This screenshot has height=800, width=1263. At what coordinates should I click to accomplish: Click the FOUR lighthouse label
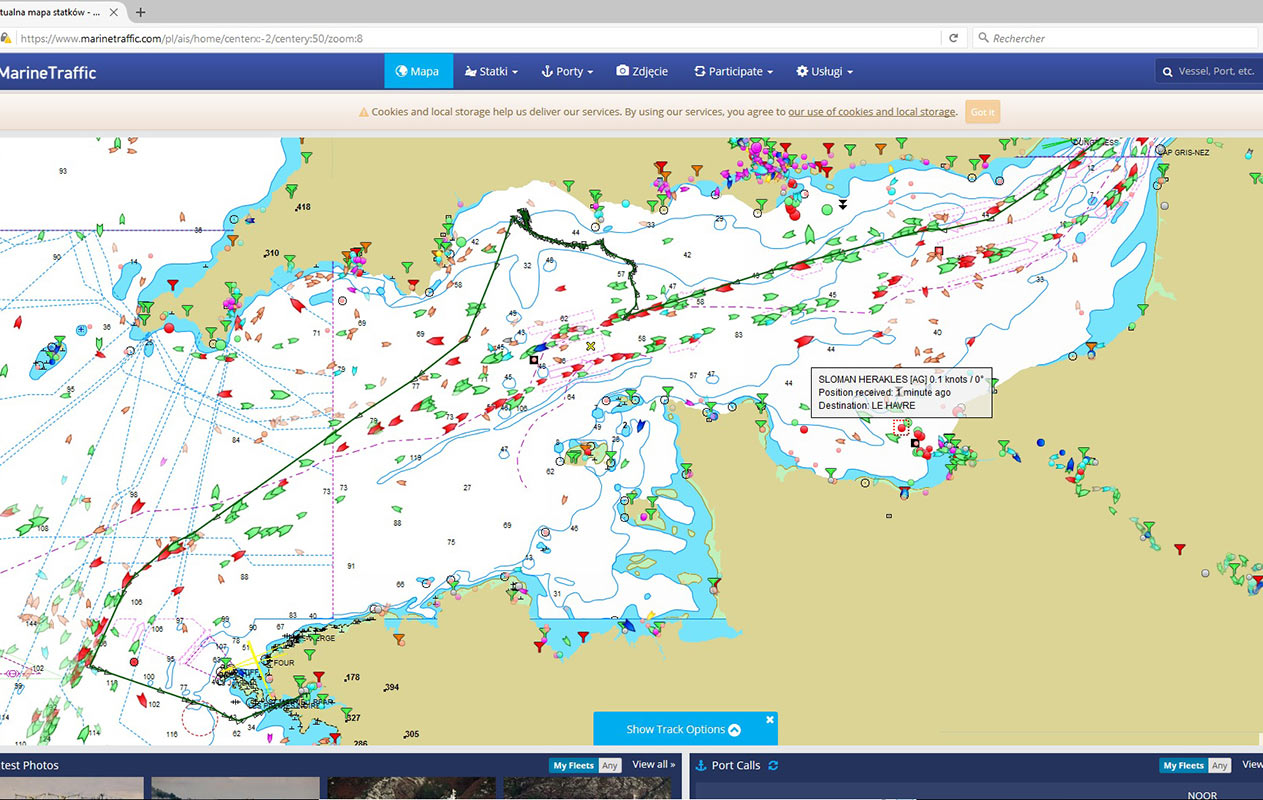click(x=284, y=661)
